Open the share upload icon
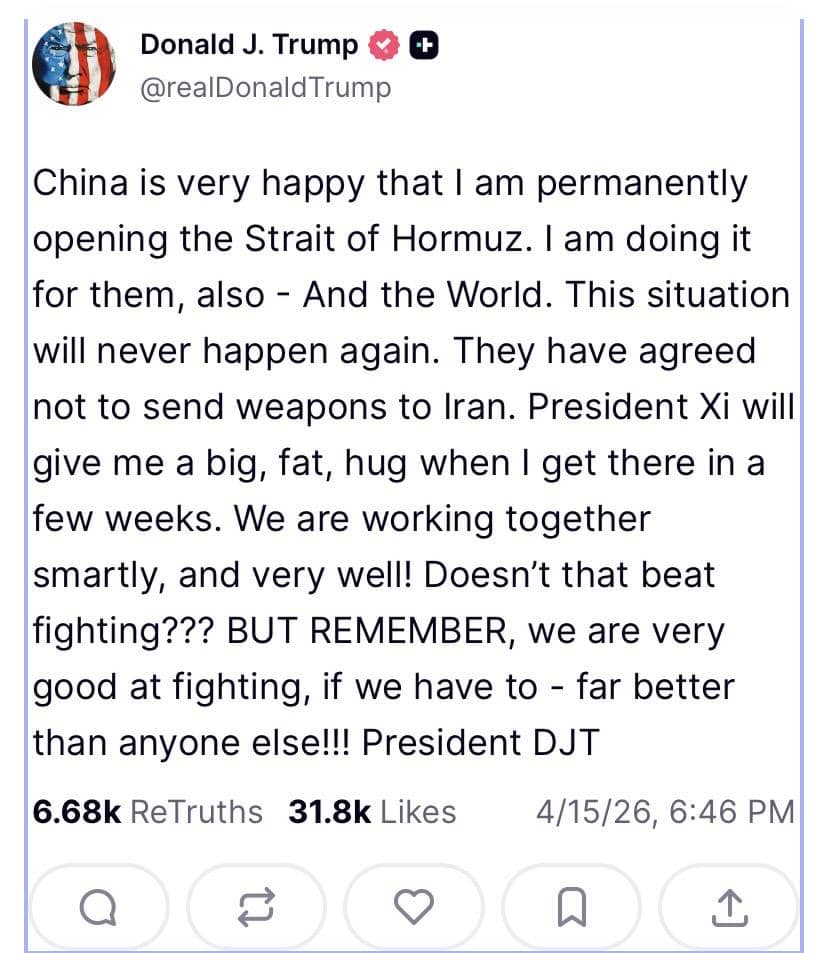The height and width of the screenshot is (953, 828). point(728,907)
